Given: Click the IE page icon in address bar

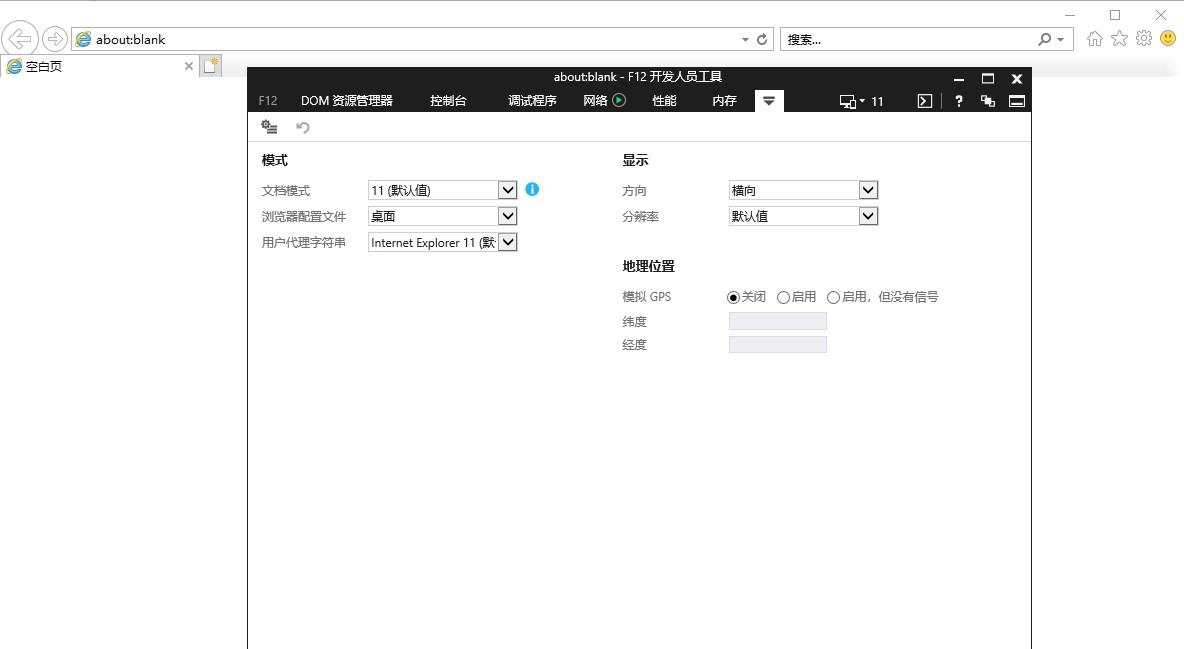Looking at the screenshot, I should (84, 39).
